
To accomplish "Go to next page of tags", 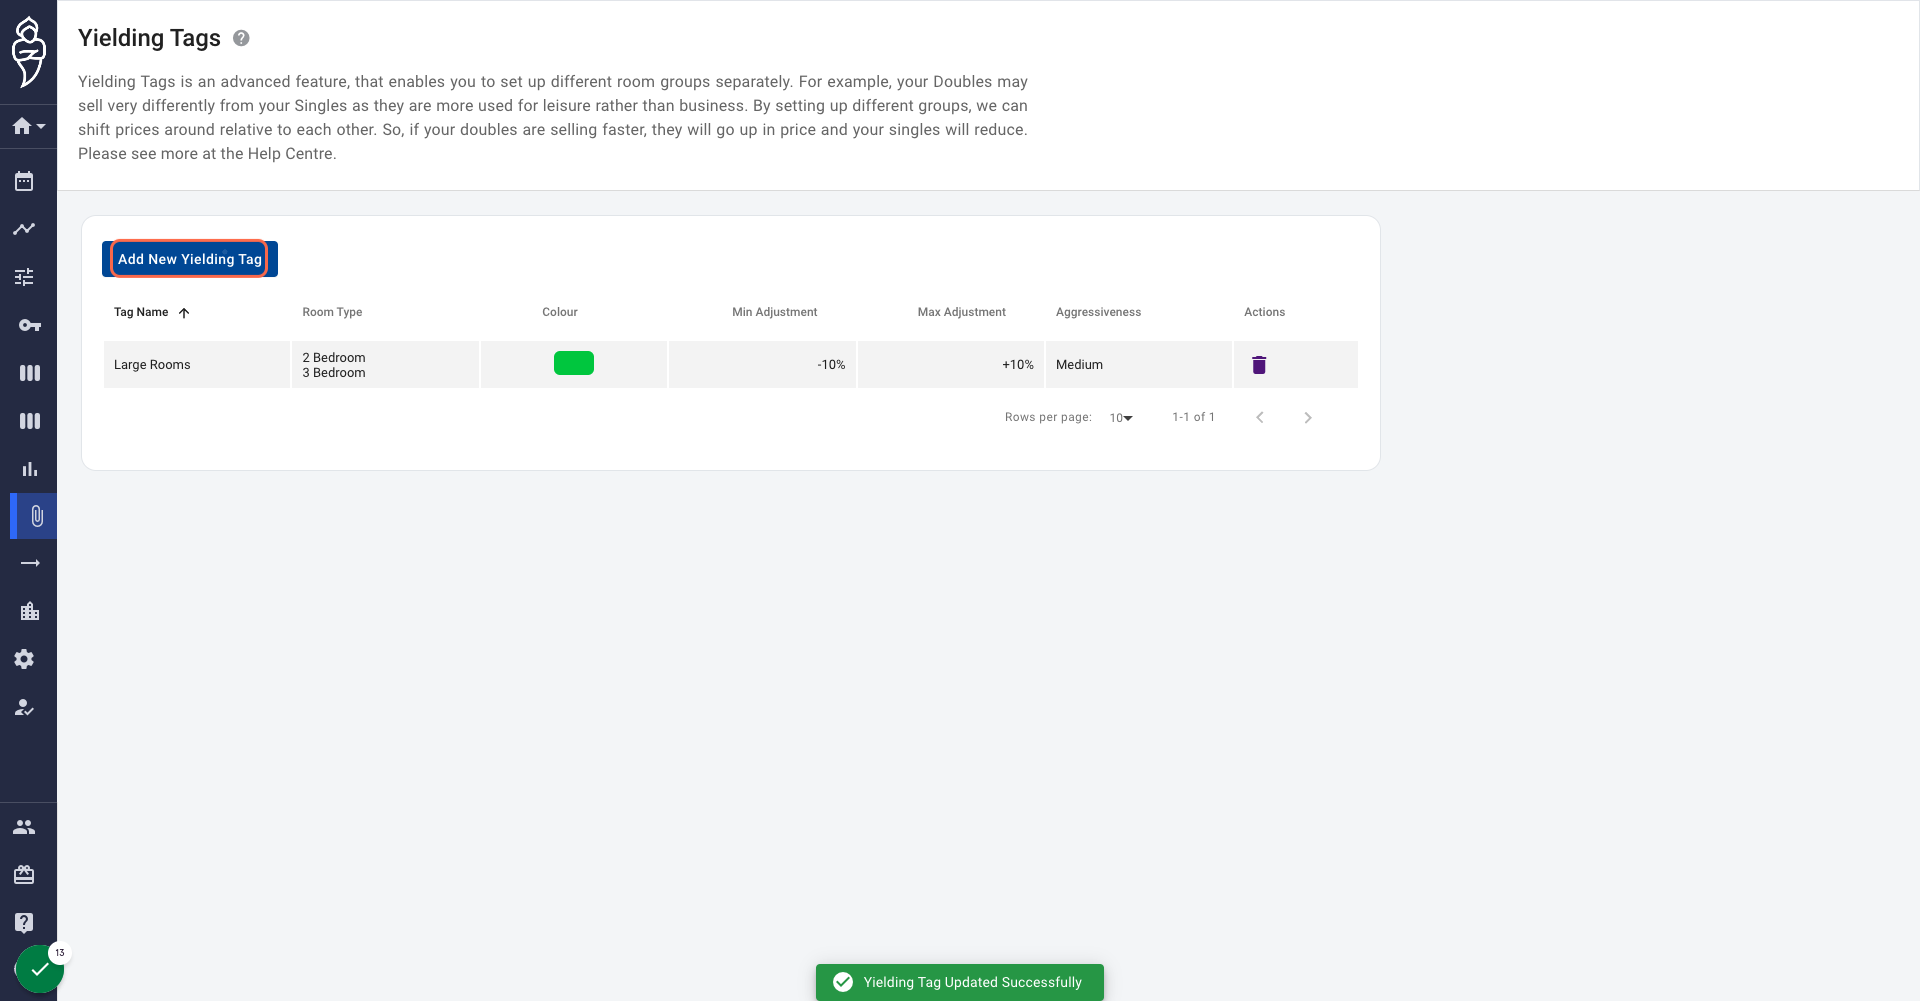I will click(x=1308, y=418).
